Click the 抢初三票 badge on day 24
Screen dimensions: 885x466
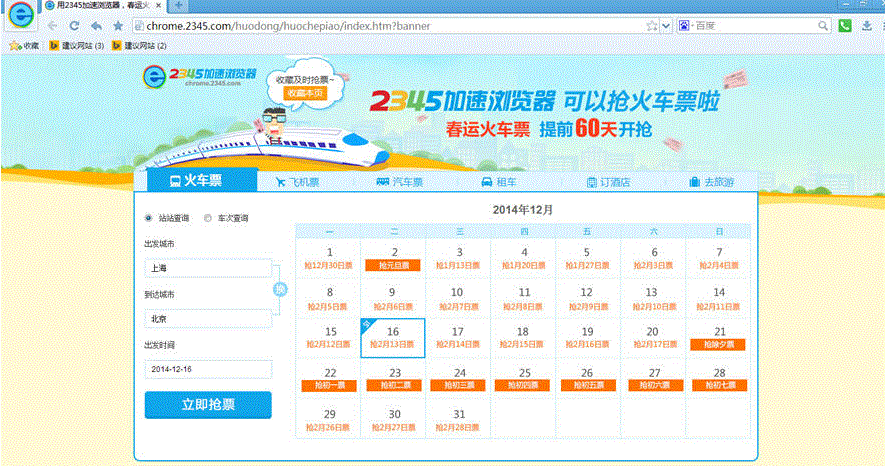pyautogui.click(x=458, y=385)
